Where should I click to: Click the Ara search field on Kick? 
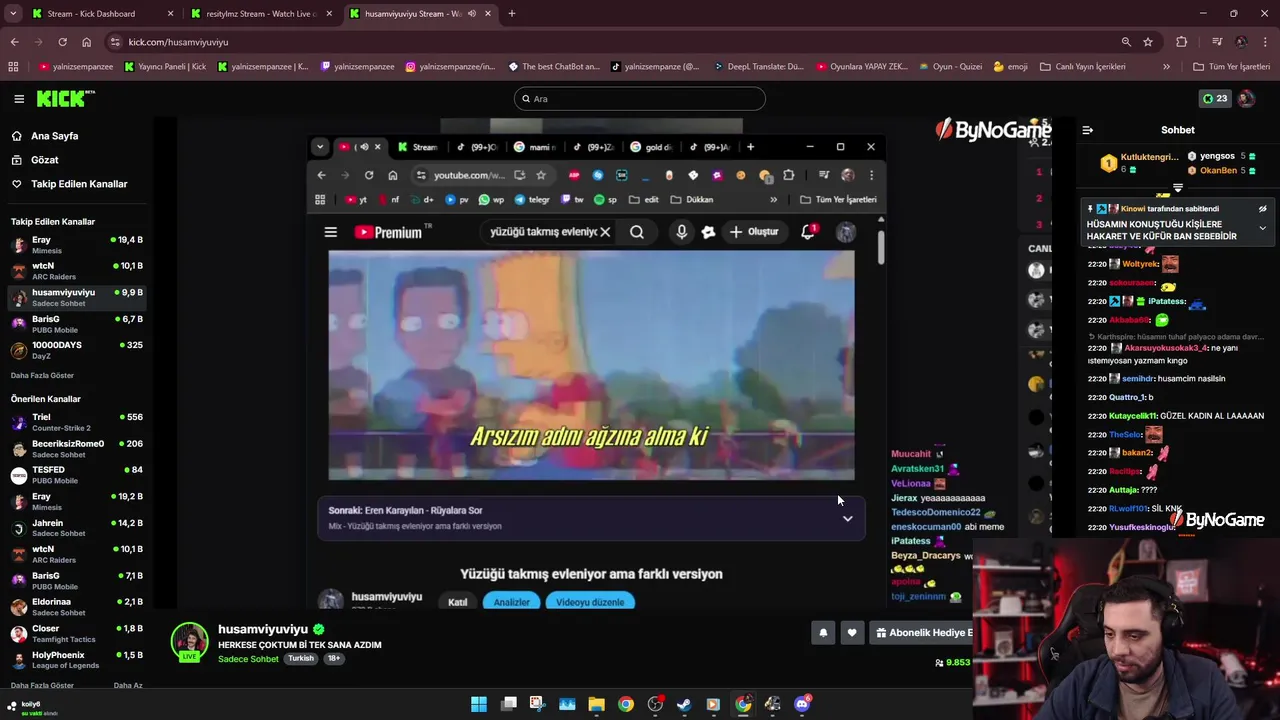640,98
